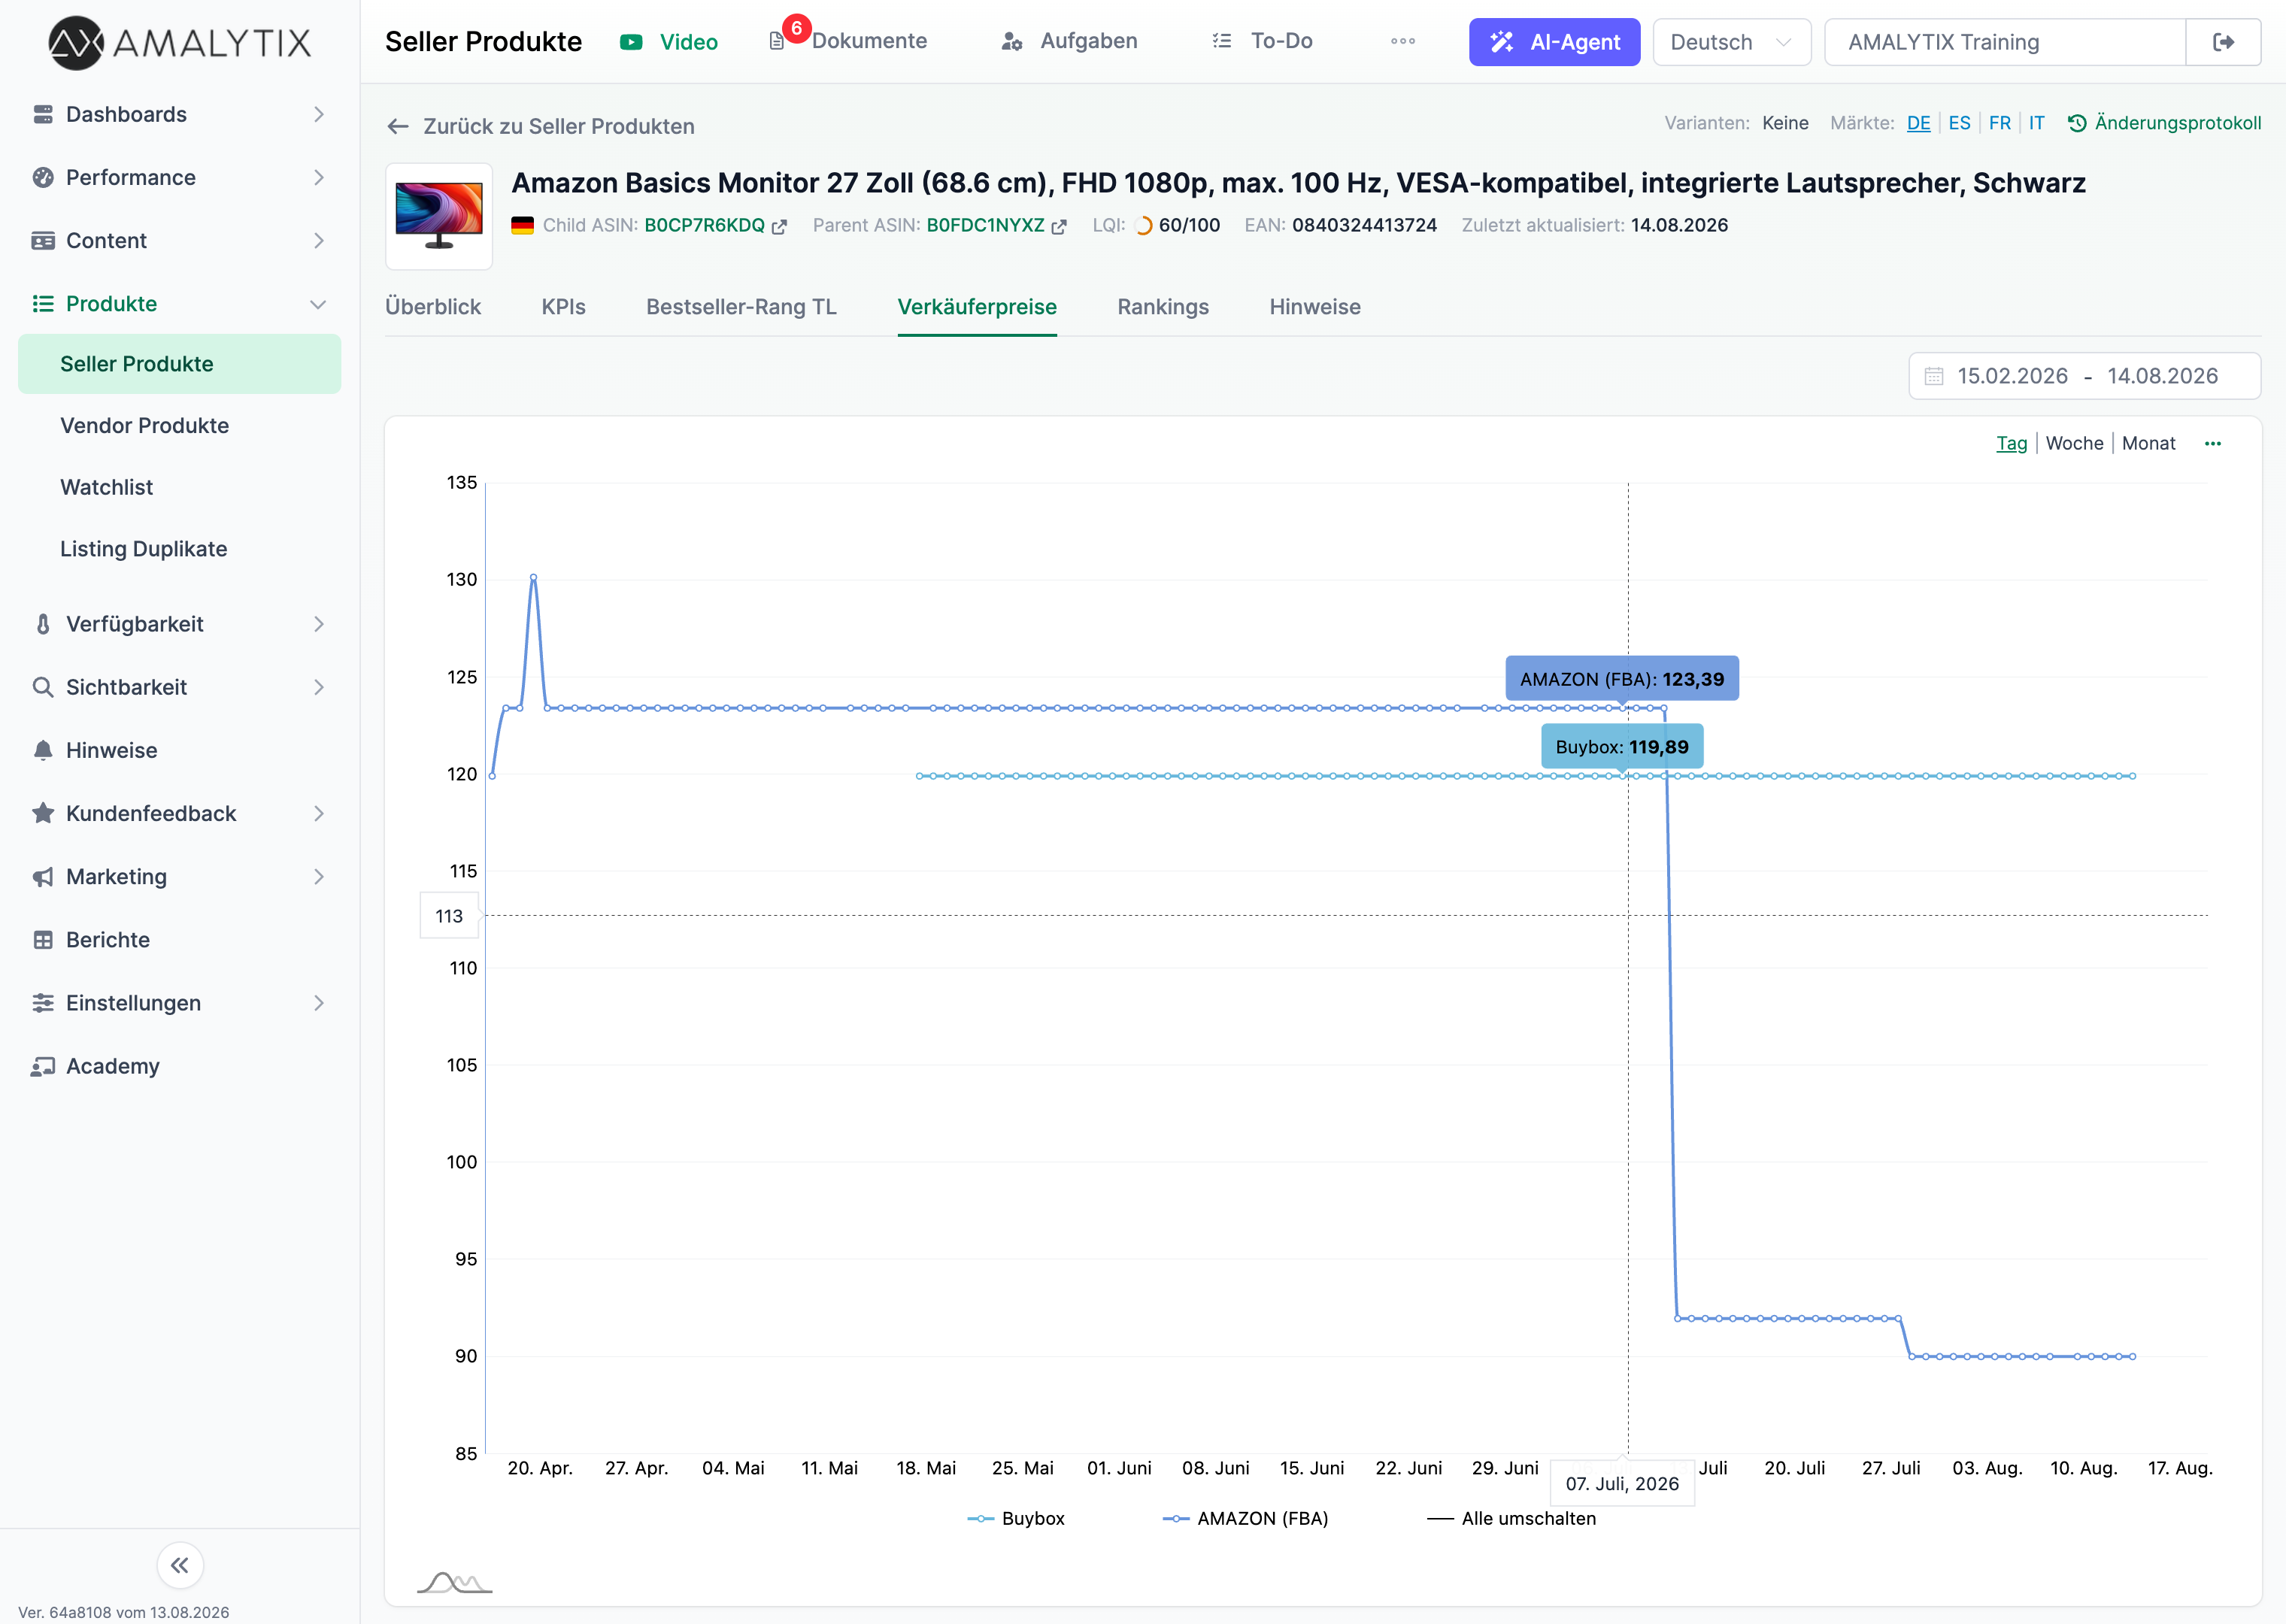Image resolution: width=2286 pixels, height=1624 pixels.
Task: Click the AMAZON (FBA) peak point at 130
Action: (x=533, y=577)
